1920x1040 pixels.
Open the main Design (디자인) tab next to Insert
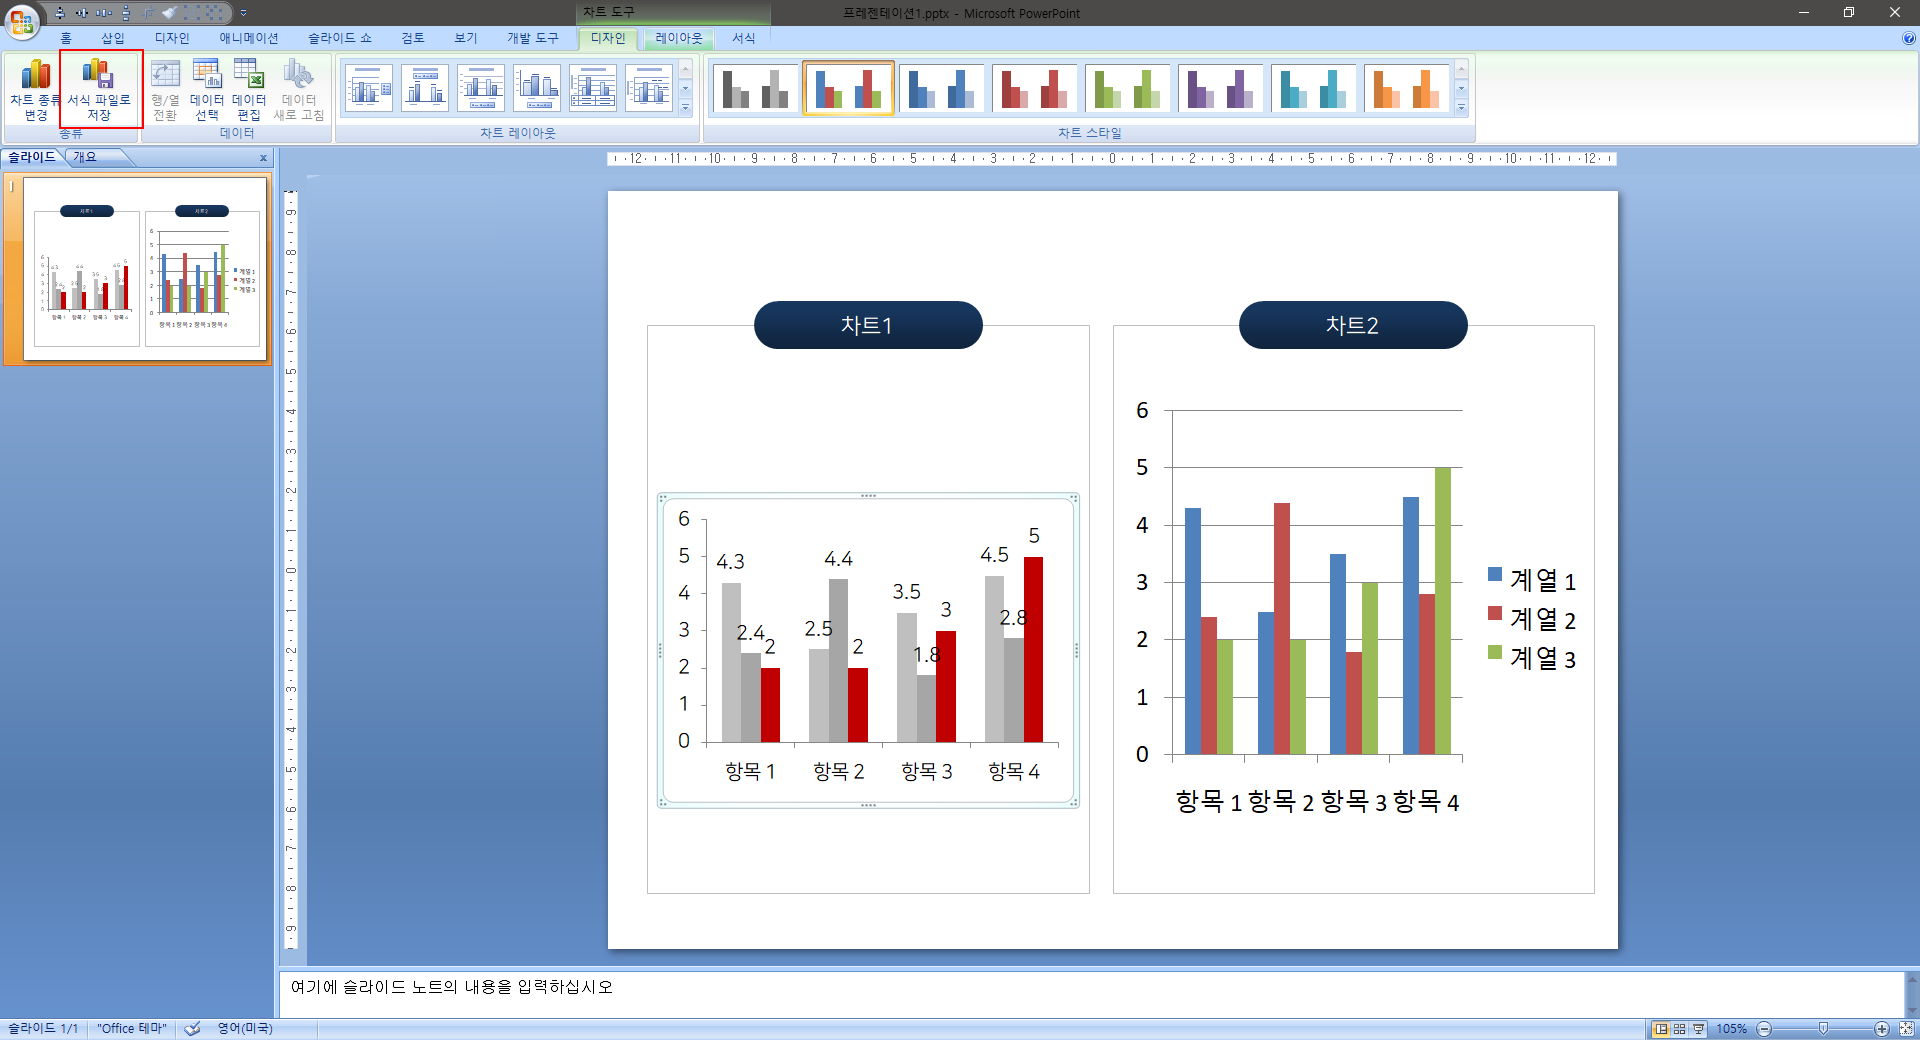(x=172, y=38)
